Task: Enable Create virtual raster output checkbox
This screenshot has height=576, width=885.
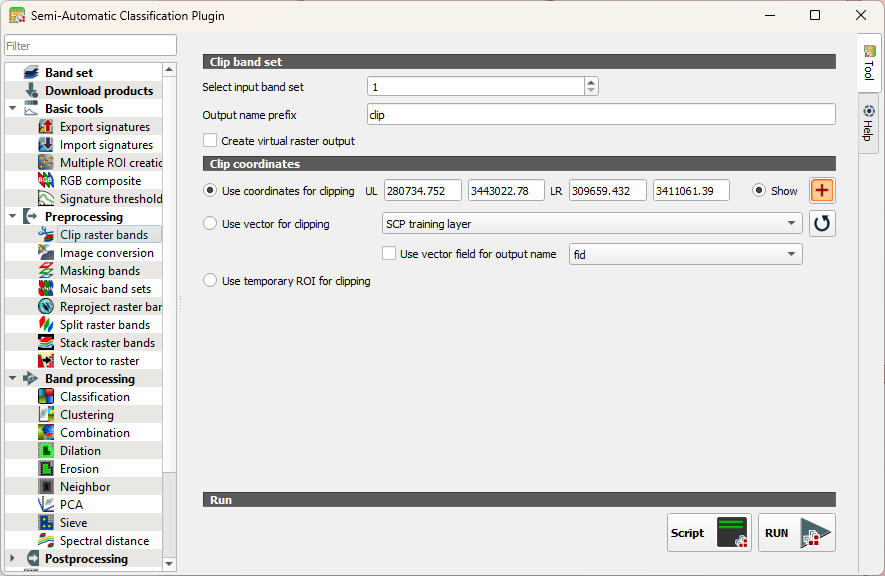Action: [210, 141]
